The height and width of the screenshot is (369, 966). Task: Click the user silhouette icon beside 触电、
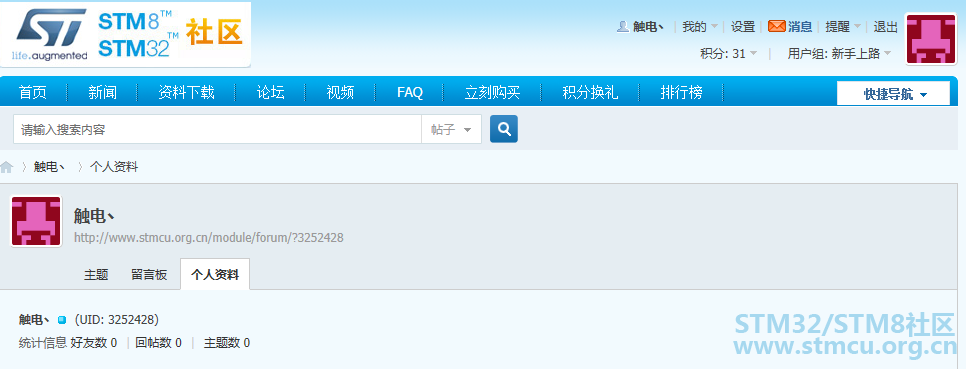623,26
